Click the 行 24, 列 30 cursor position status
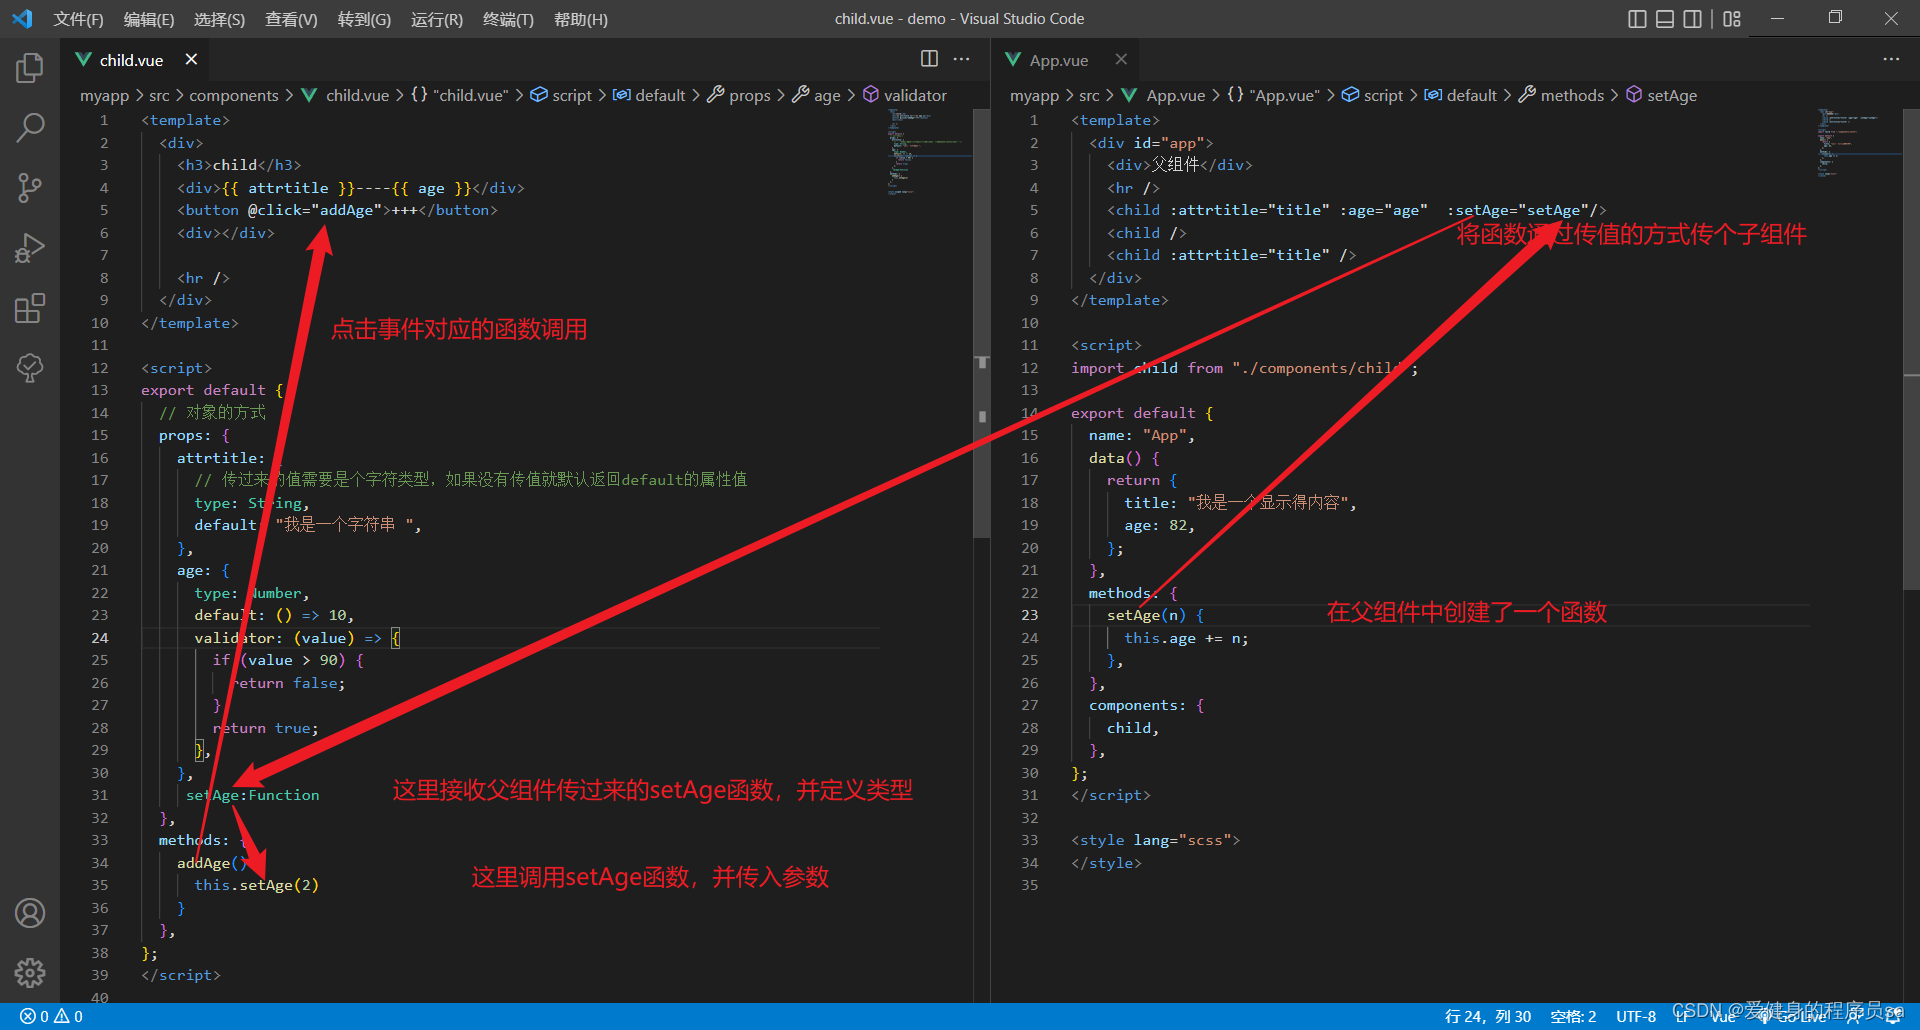 pos(1488,1016)
